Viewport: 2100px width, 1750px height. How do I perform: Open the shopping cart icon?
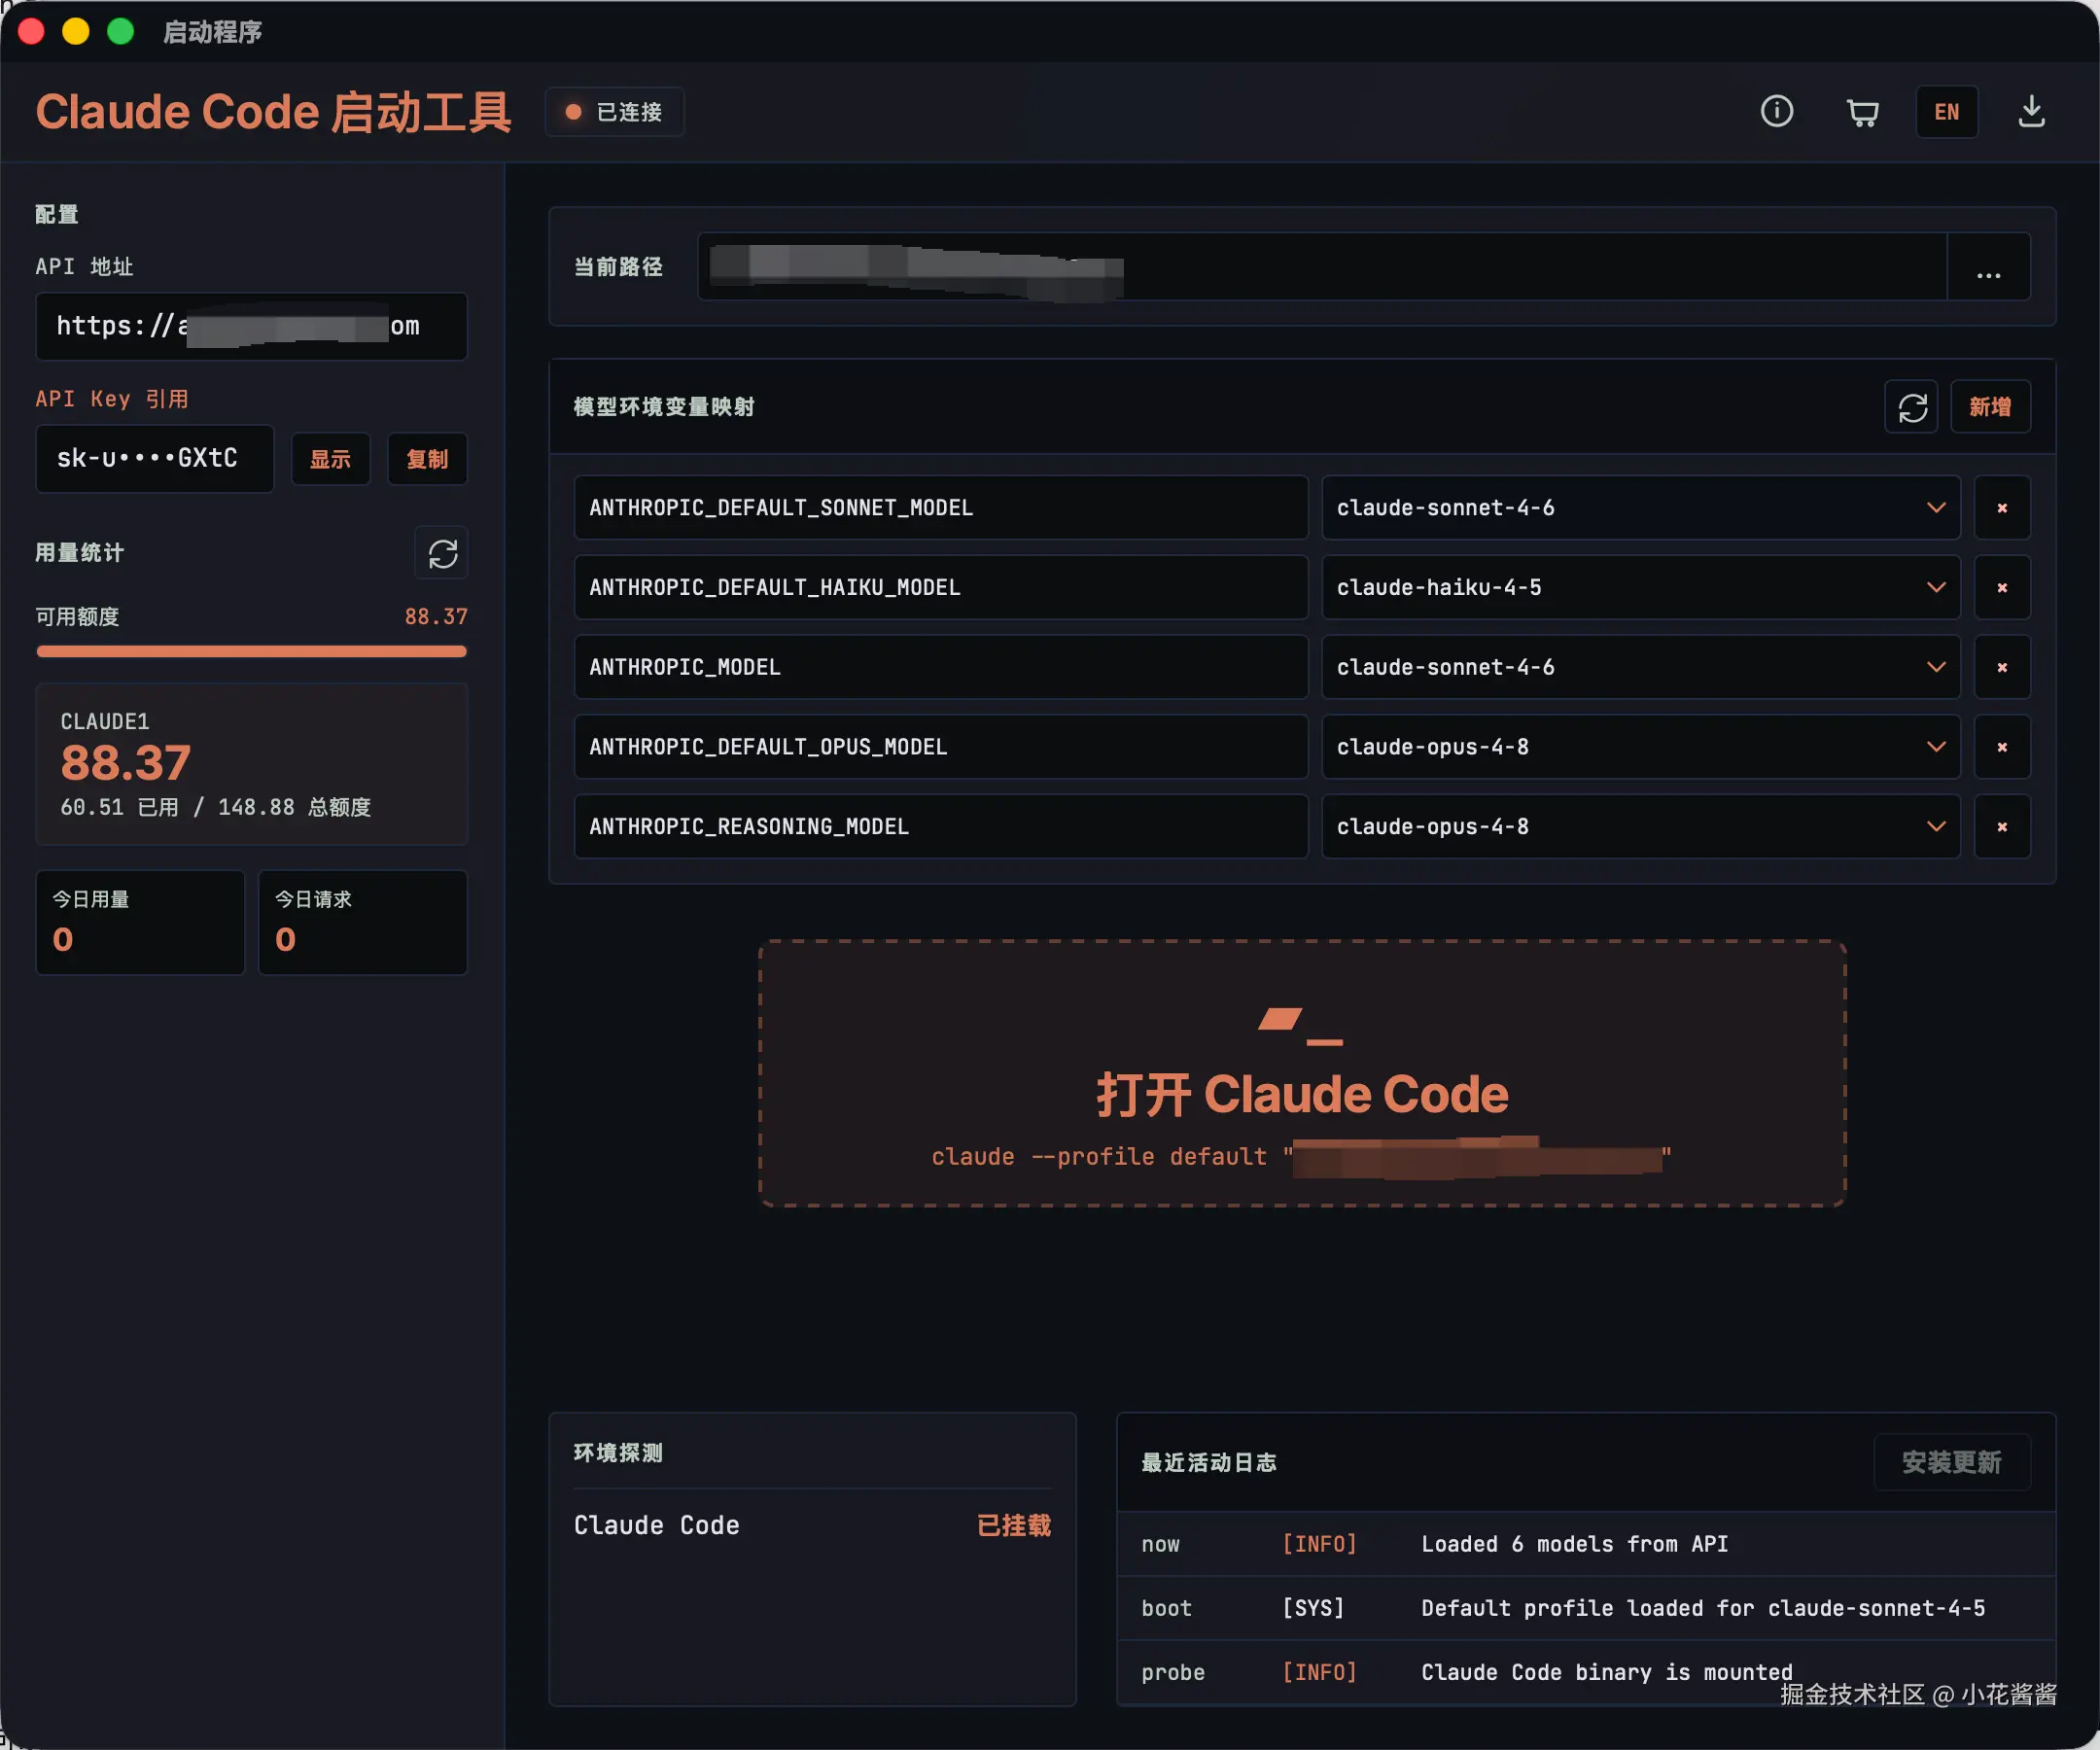(x=1862, y=112)
